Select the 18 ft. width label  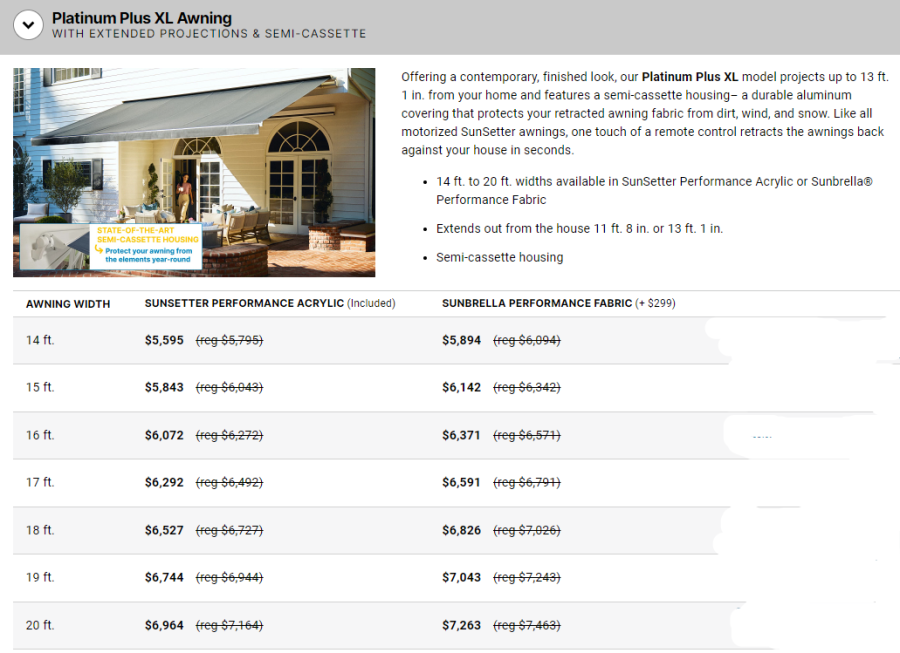point(40,530)
